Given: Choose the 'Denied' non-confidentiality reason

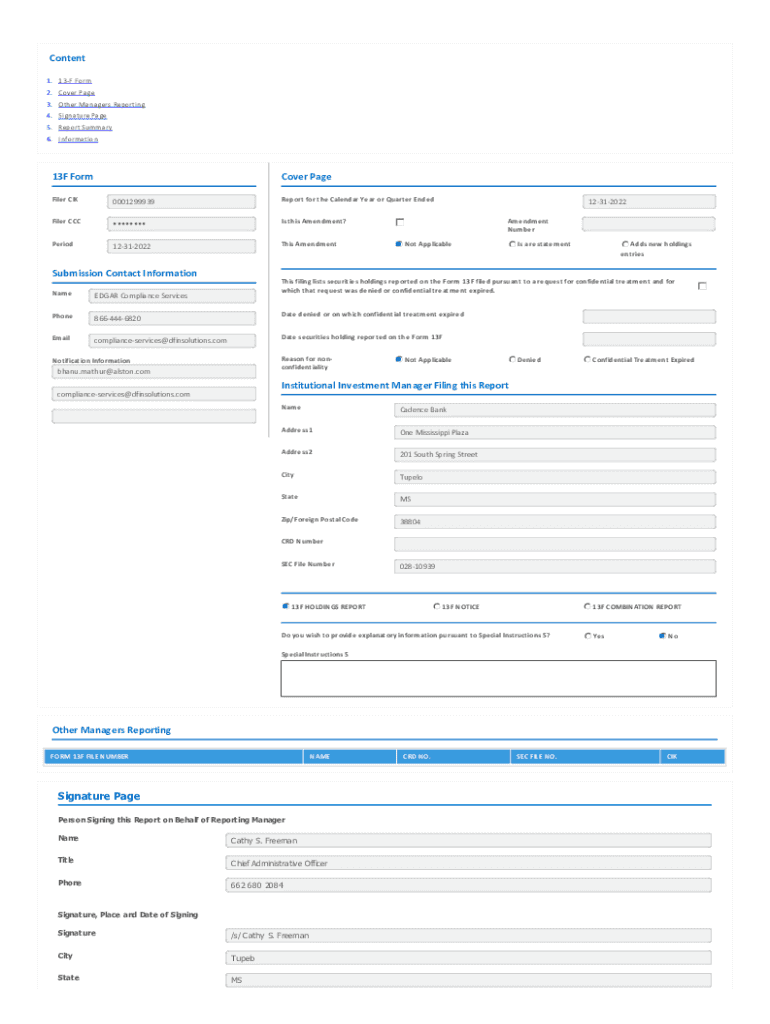Looking at the screenshot, I should point(513,360).
